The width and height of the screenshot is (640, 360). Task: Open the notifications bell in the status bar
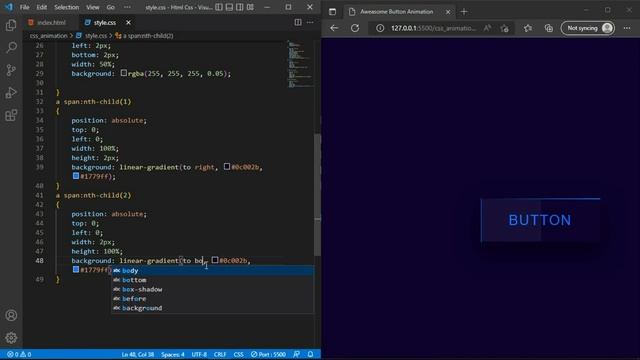[311, 354]
